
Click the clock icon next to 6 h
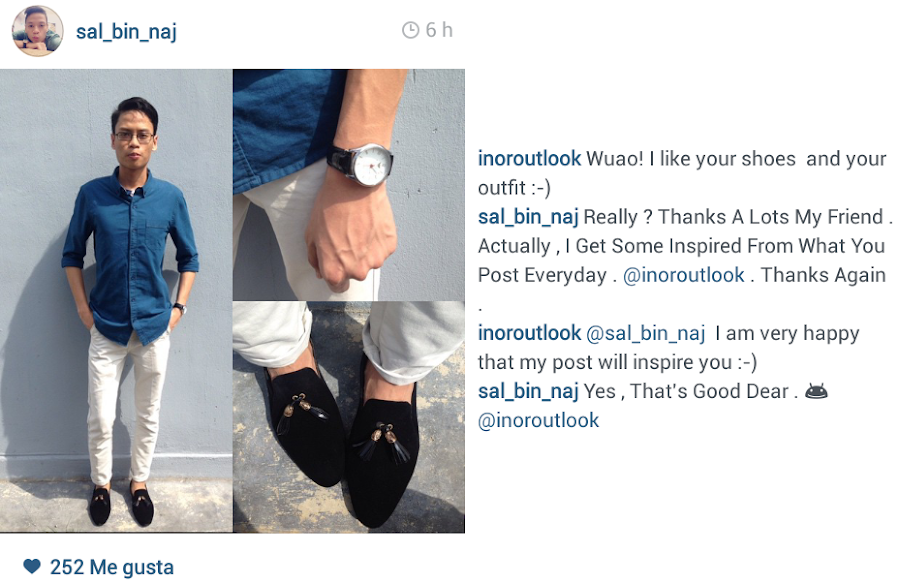click(x=410, y=30)
